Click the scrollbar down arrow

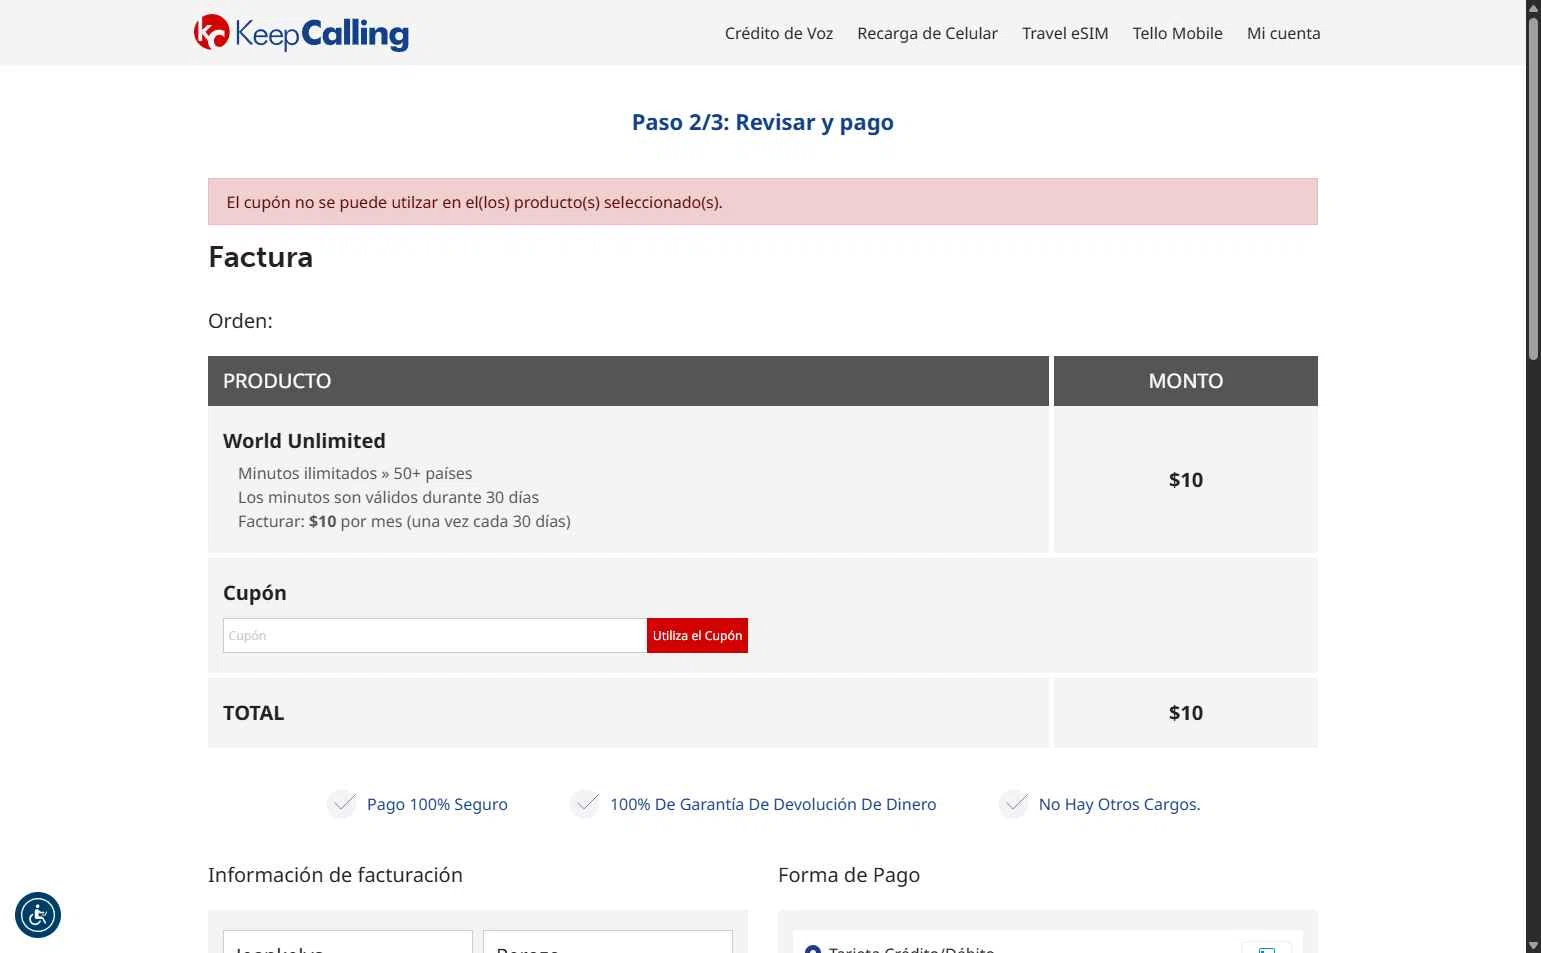(x=1533, y=944)
